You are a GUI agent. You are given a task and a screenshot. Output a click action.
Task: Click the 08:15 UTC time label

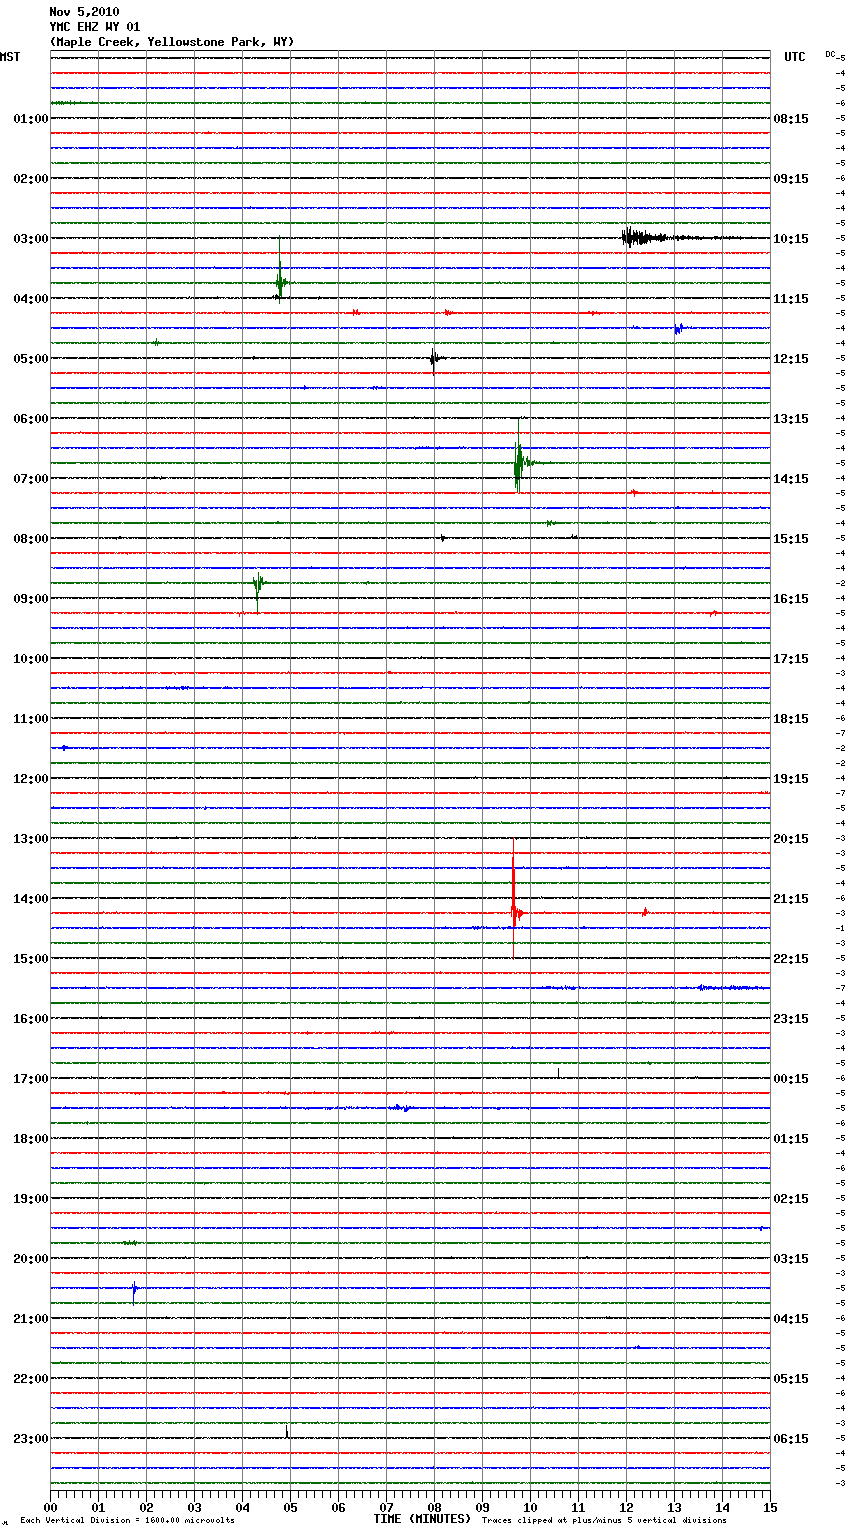791,118
